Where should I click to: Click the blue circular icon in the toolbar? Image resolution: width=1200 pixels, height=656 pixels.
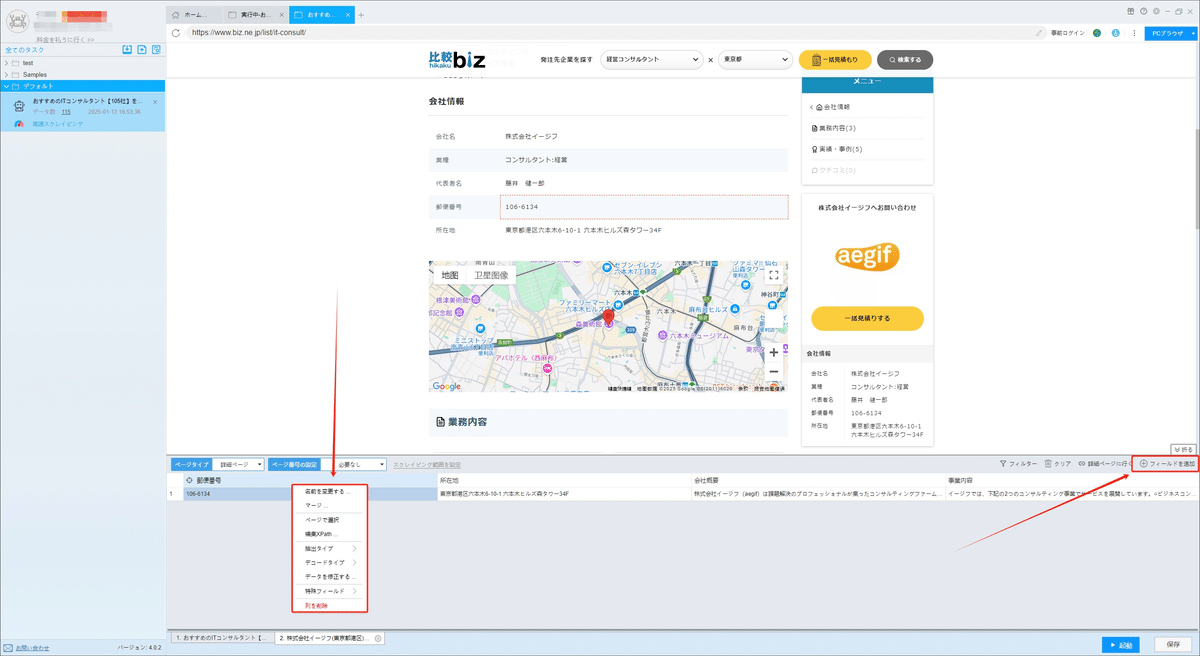pos(1115,33)
